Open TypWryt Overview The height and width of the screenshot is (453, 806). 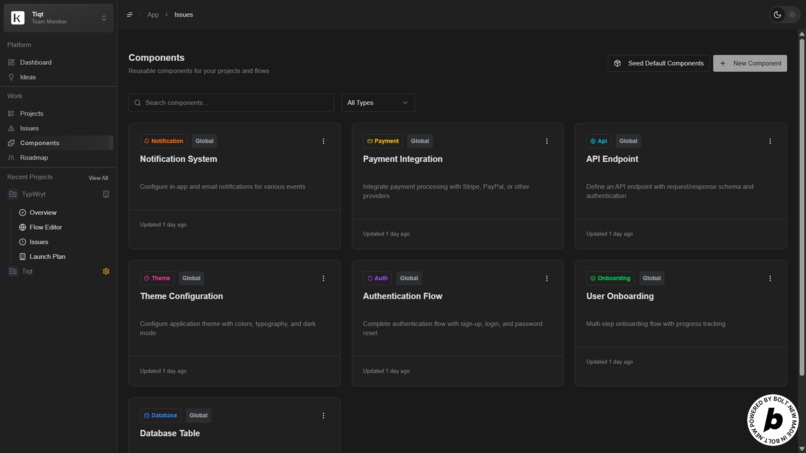click(x=43, y=212)
